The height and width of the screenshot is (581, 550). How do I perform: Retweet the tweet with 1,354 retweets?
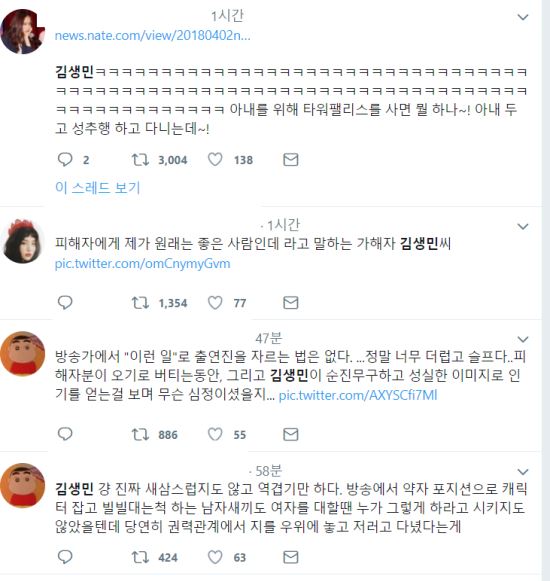point(140,303)
